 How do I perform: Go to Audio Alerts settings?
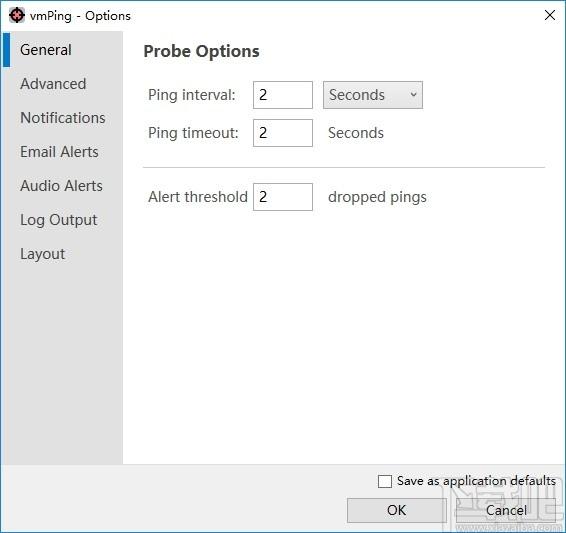pyautogui.click(x=61, y=185)
